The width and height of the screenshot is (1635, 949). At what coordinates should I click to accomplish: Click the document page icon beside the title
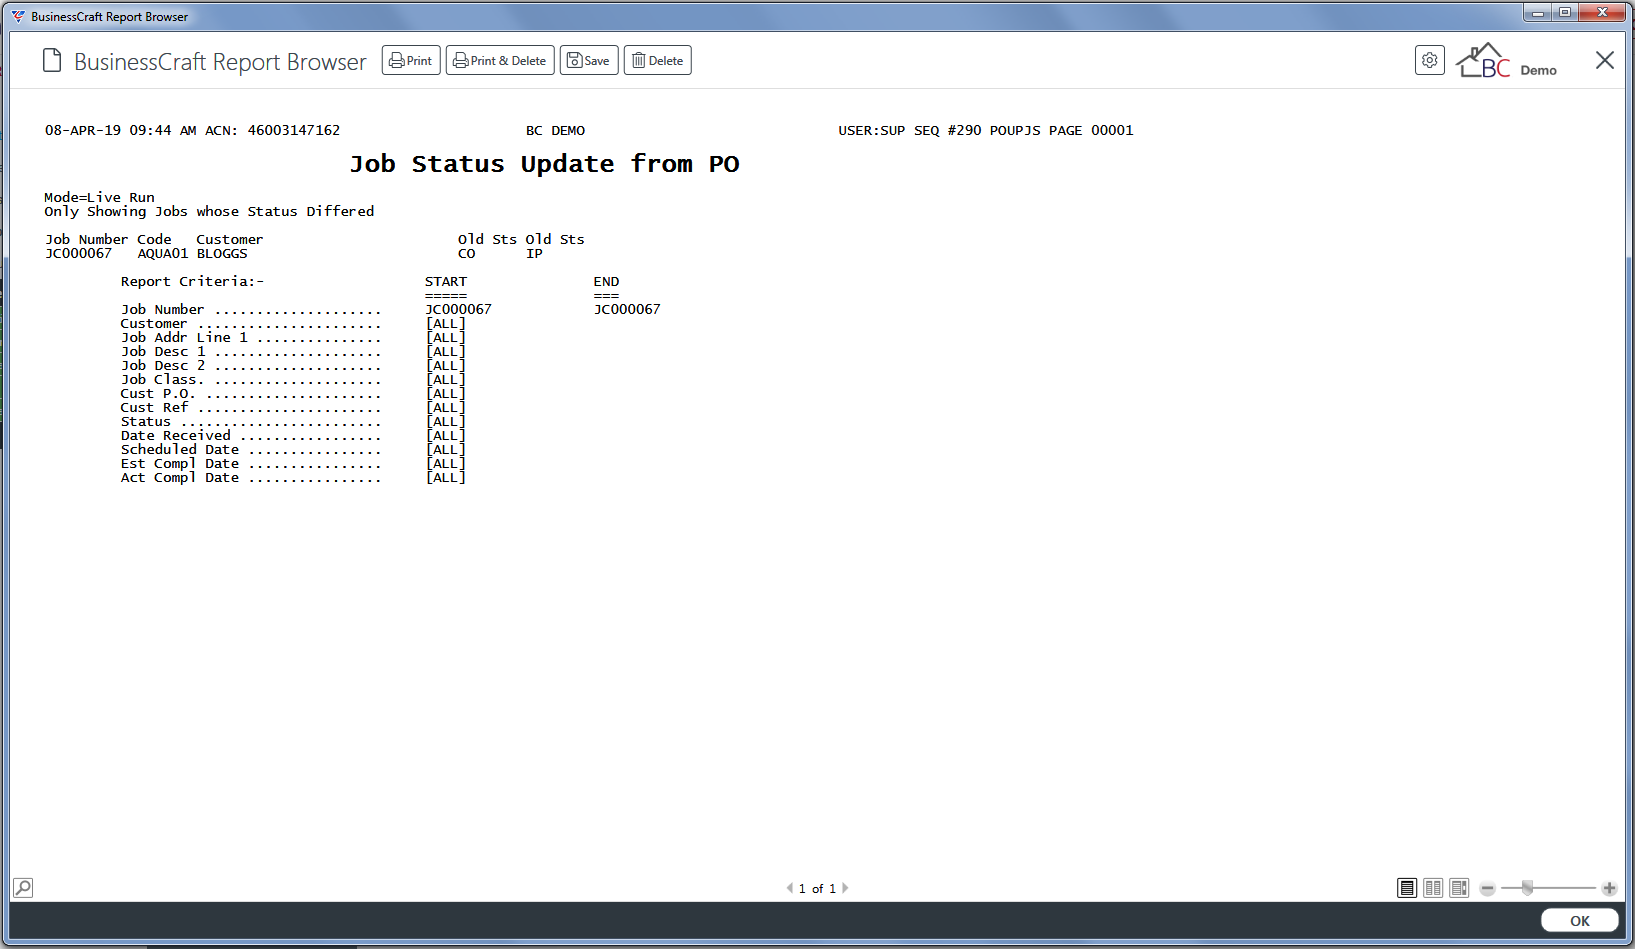click(x=52, y=61)
